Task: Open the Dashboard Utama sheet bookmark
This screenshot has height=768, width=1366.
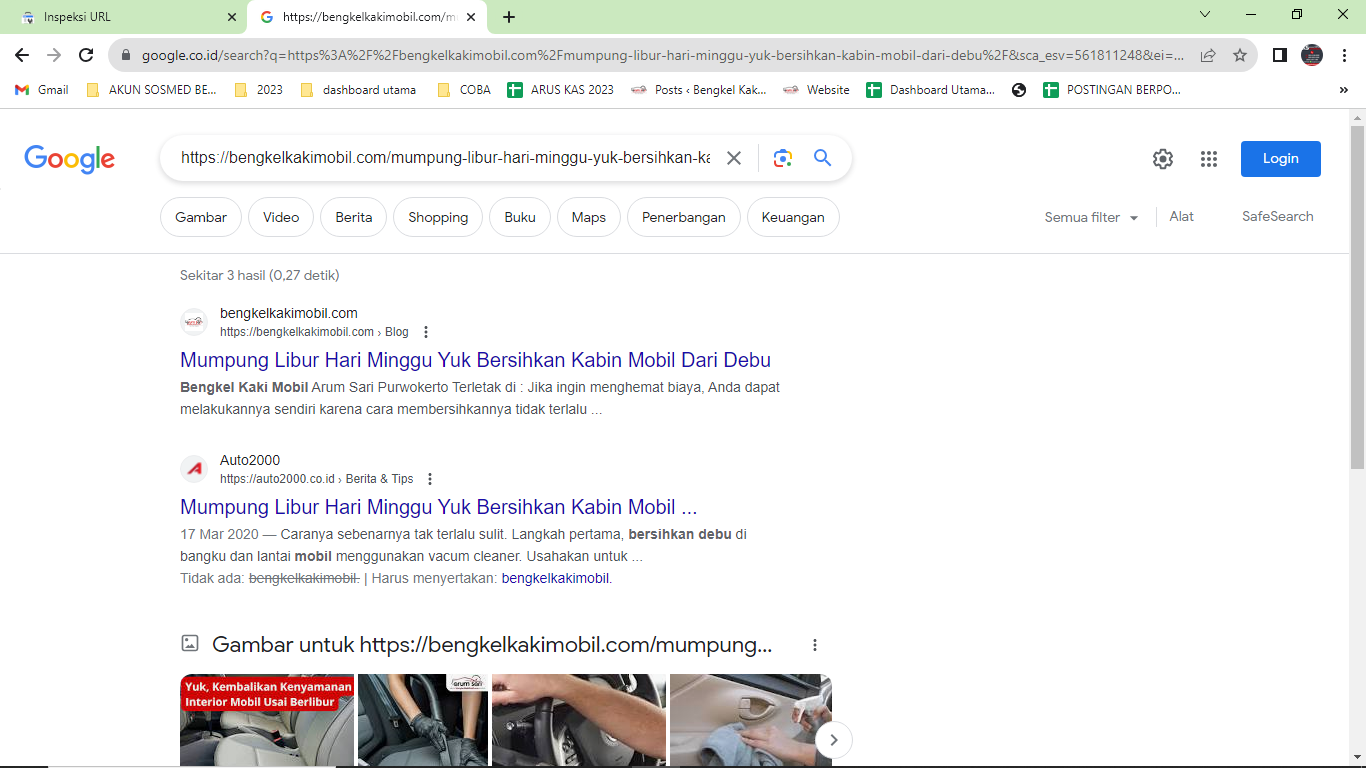Action: 931,90
